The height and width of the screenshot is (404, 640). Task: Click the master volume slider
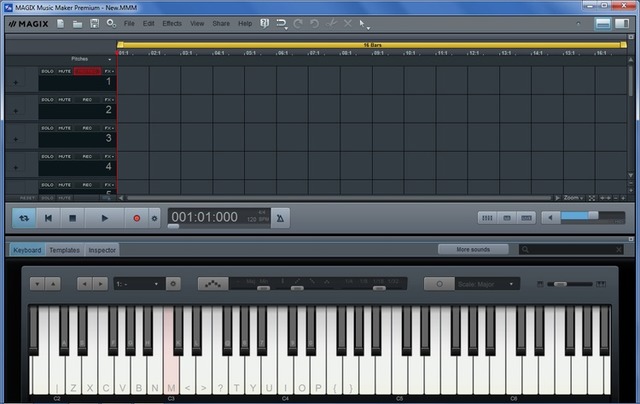point(578,217)
